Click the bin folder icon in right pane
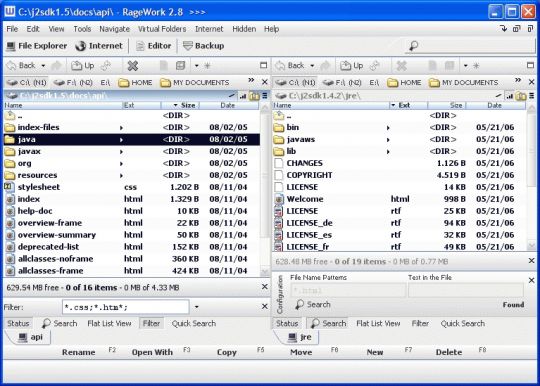The image size is (540, 386). 279,127
